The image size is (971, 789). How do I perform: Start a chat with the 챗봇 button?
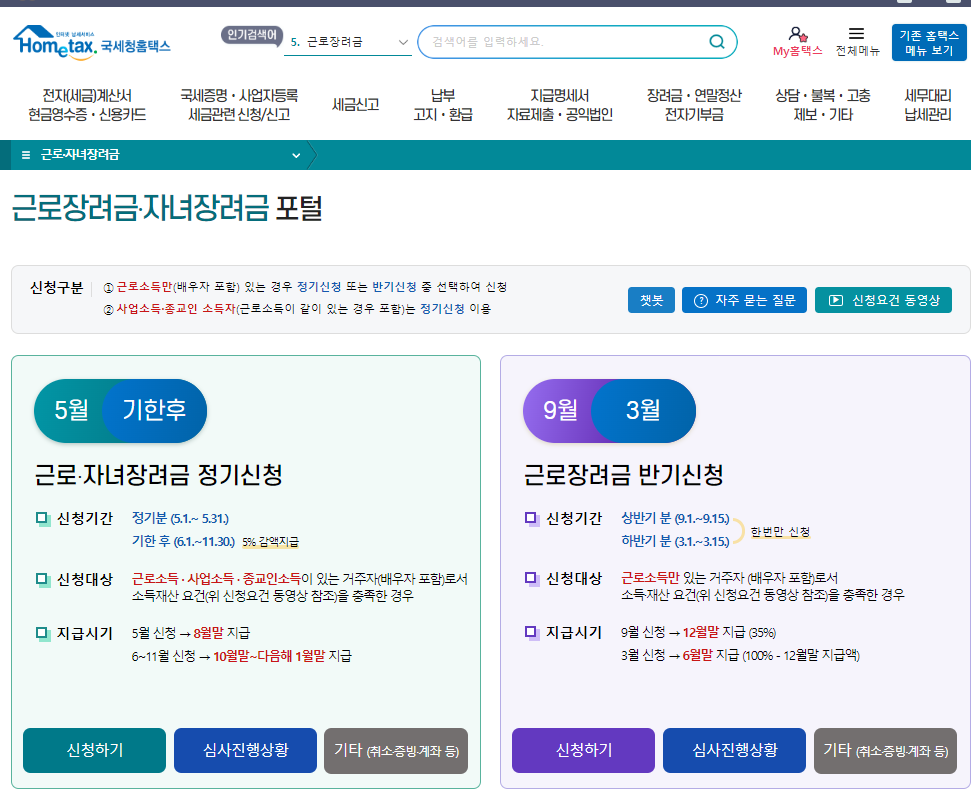point(650,299)
